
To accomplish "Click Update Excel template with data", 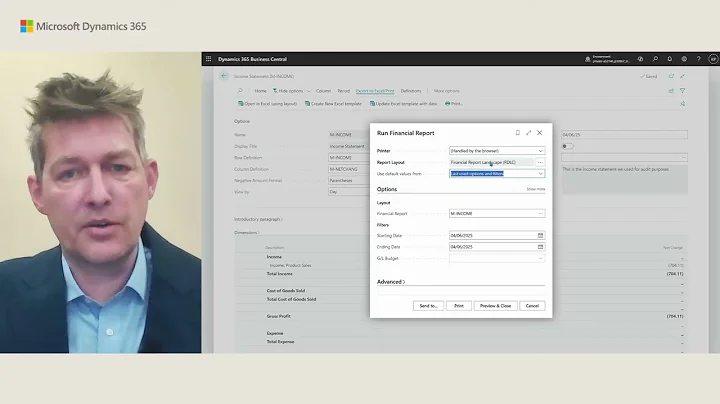I will [404, 104].
